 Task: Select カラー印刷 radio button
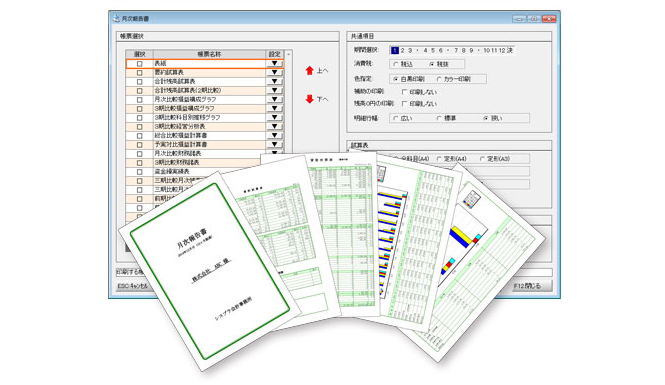tap(453, 79)
